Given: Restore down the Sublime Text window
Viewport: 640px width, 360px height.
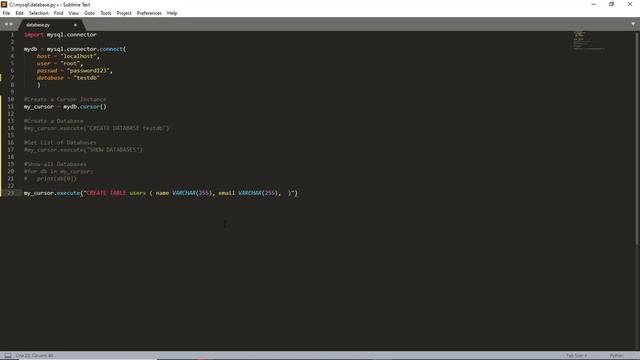Looking at the screenshot, I should pos(611,4).
